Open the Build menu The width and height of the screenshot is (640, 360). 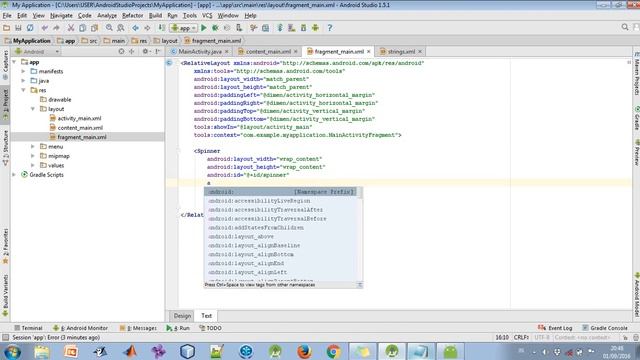(x=155, y=16)
